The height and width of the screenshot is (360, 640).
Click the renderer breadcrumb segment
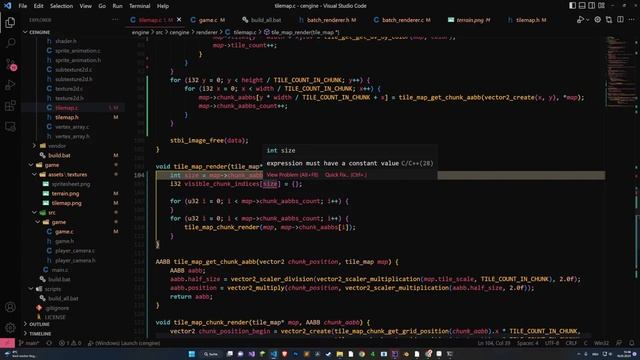[207, 32]
